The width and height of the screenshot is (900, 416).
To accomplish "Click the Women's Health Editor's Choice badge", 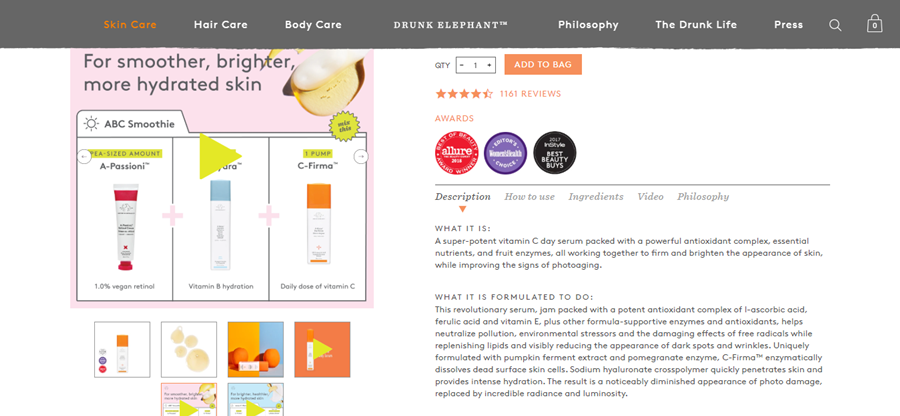I will [x=505, y=153].
